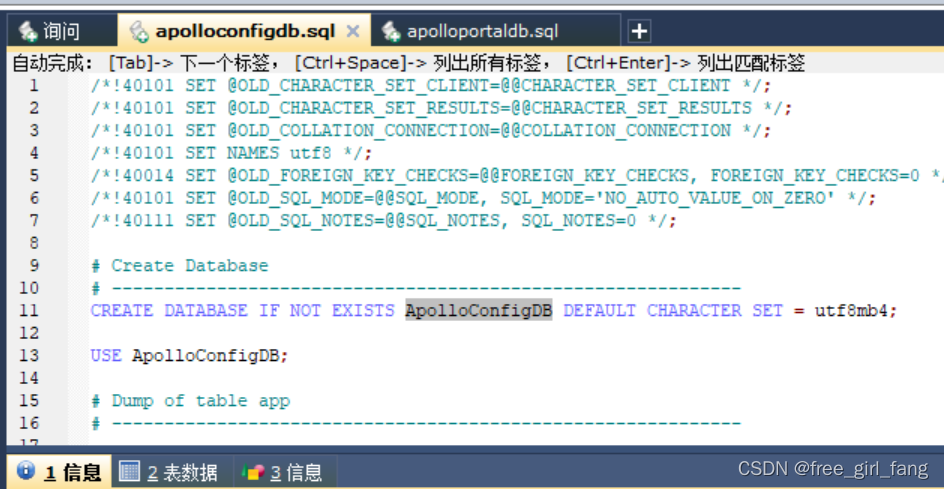Click the OLD_CHARACTER_SET_CLIENT statement on line 1
The width and height of the screenshot is (944, 489).
(x=430, y=86)
